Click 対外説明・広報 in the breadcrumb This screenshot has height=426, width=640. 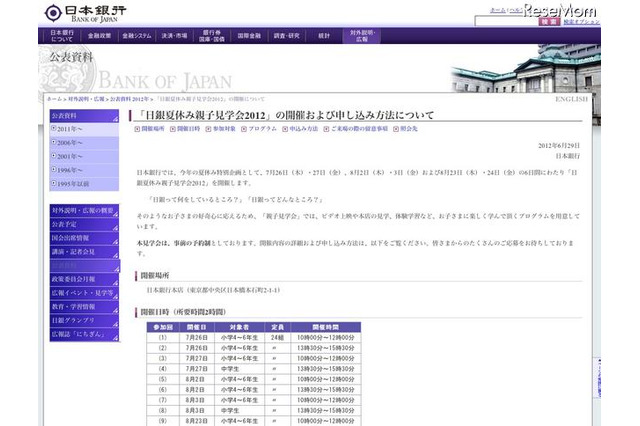(x=86, y=99)
